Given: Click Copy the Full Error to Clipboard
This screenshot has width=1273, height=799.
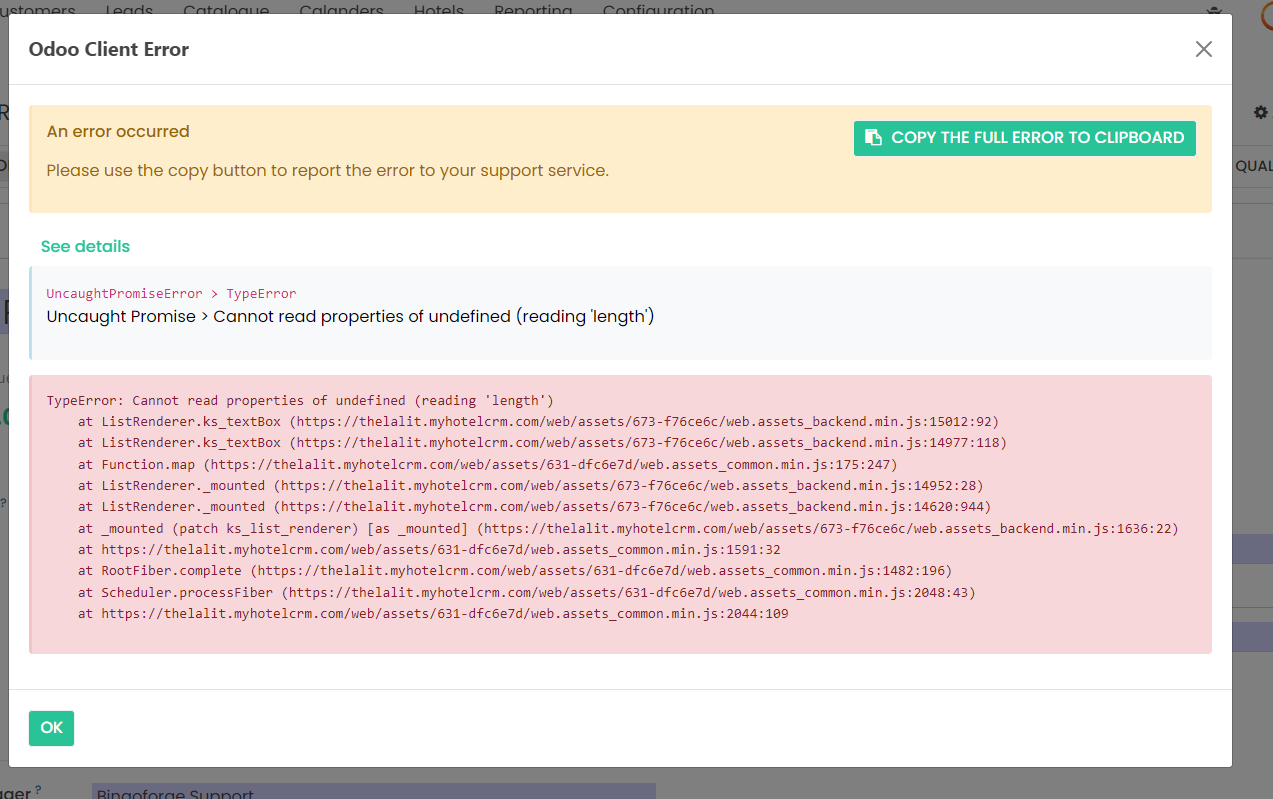Looking at the screenshot, I should tap(1024, 138).
